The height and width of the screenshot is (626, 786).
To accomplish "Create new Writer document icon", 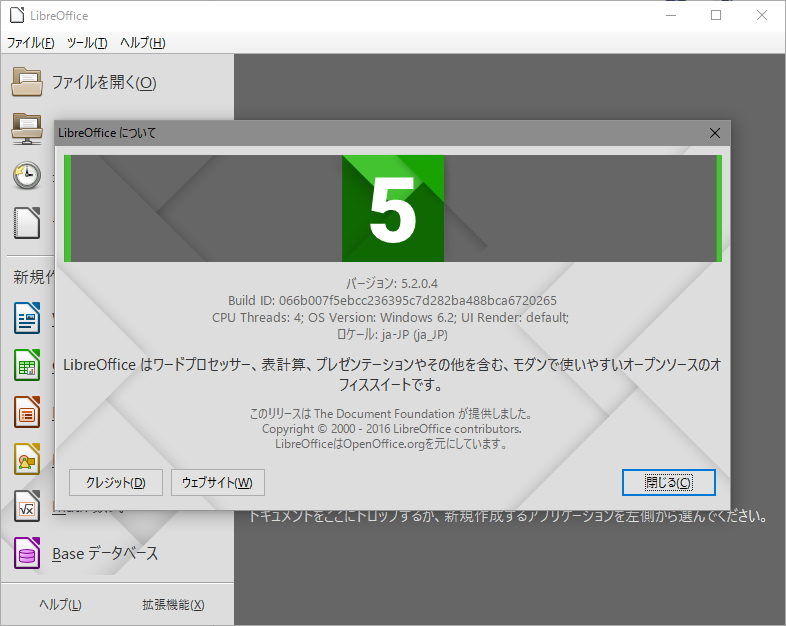I will 27,318.
